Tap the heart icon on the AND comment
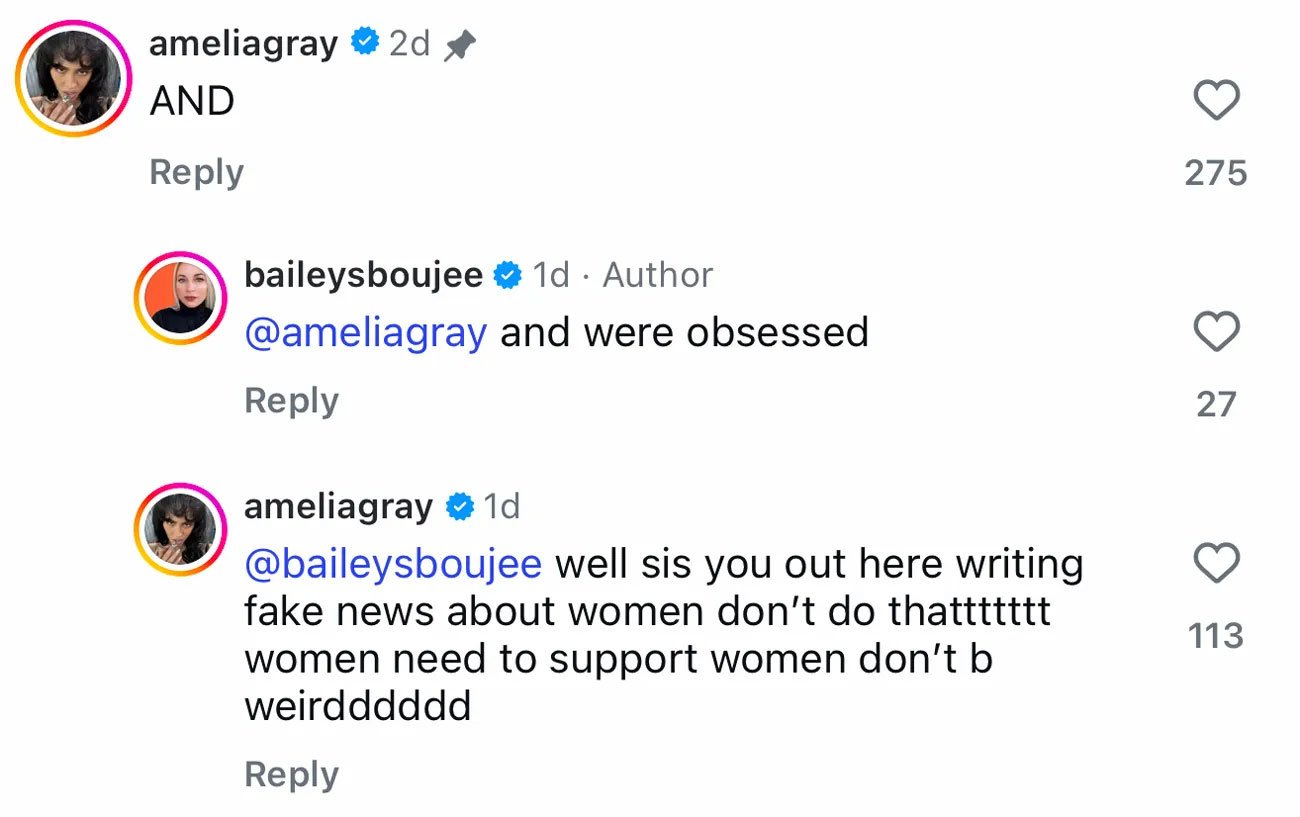 point(1216,100)
